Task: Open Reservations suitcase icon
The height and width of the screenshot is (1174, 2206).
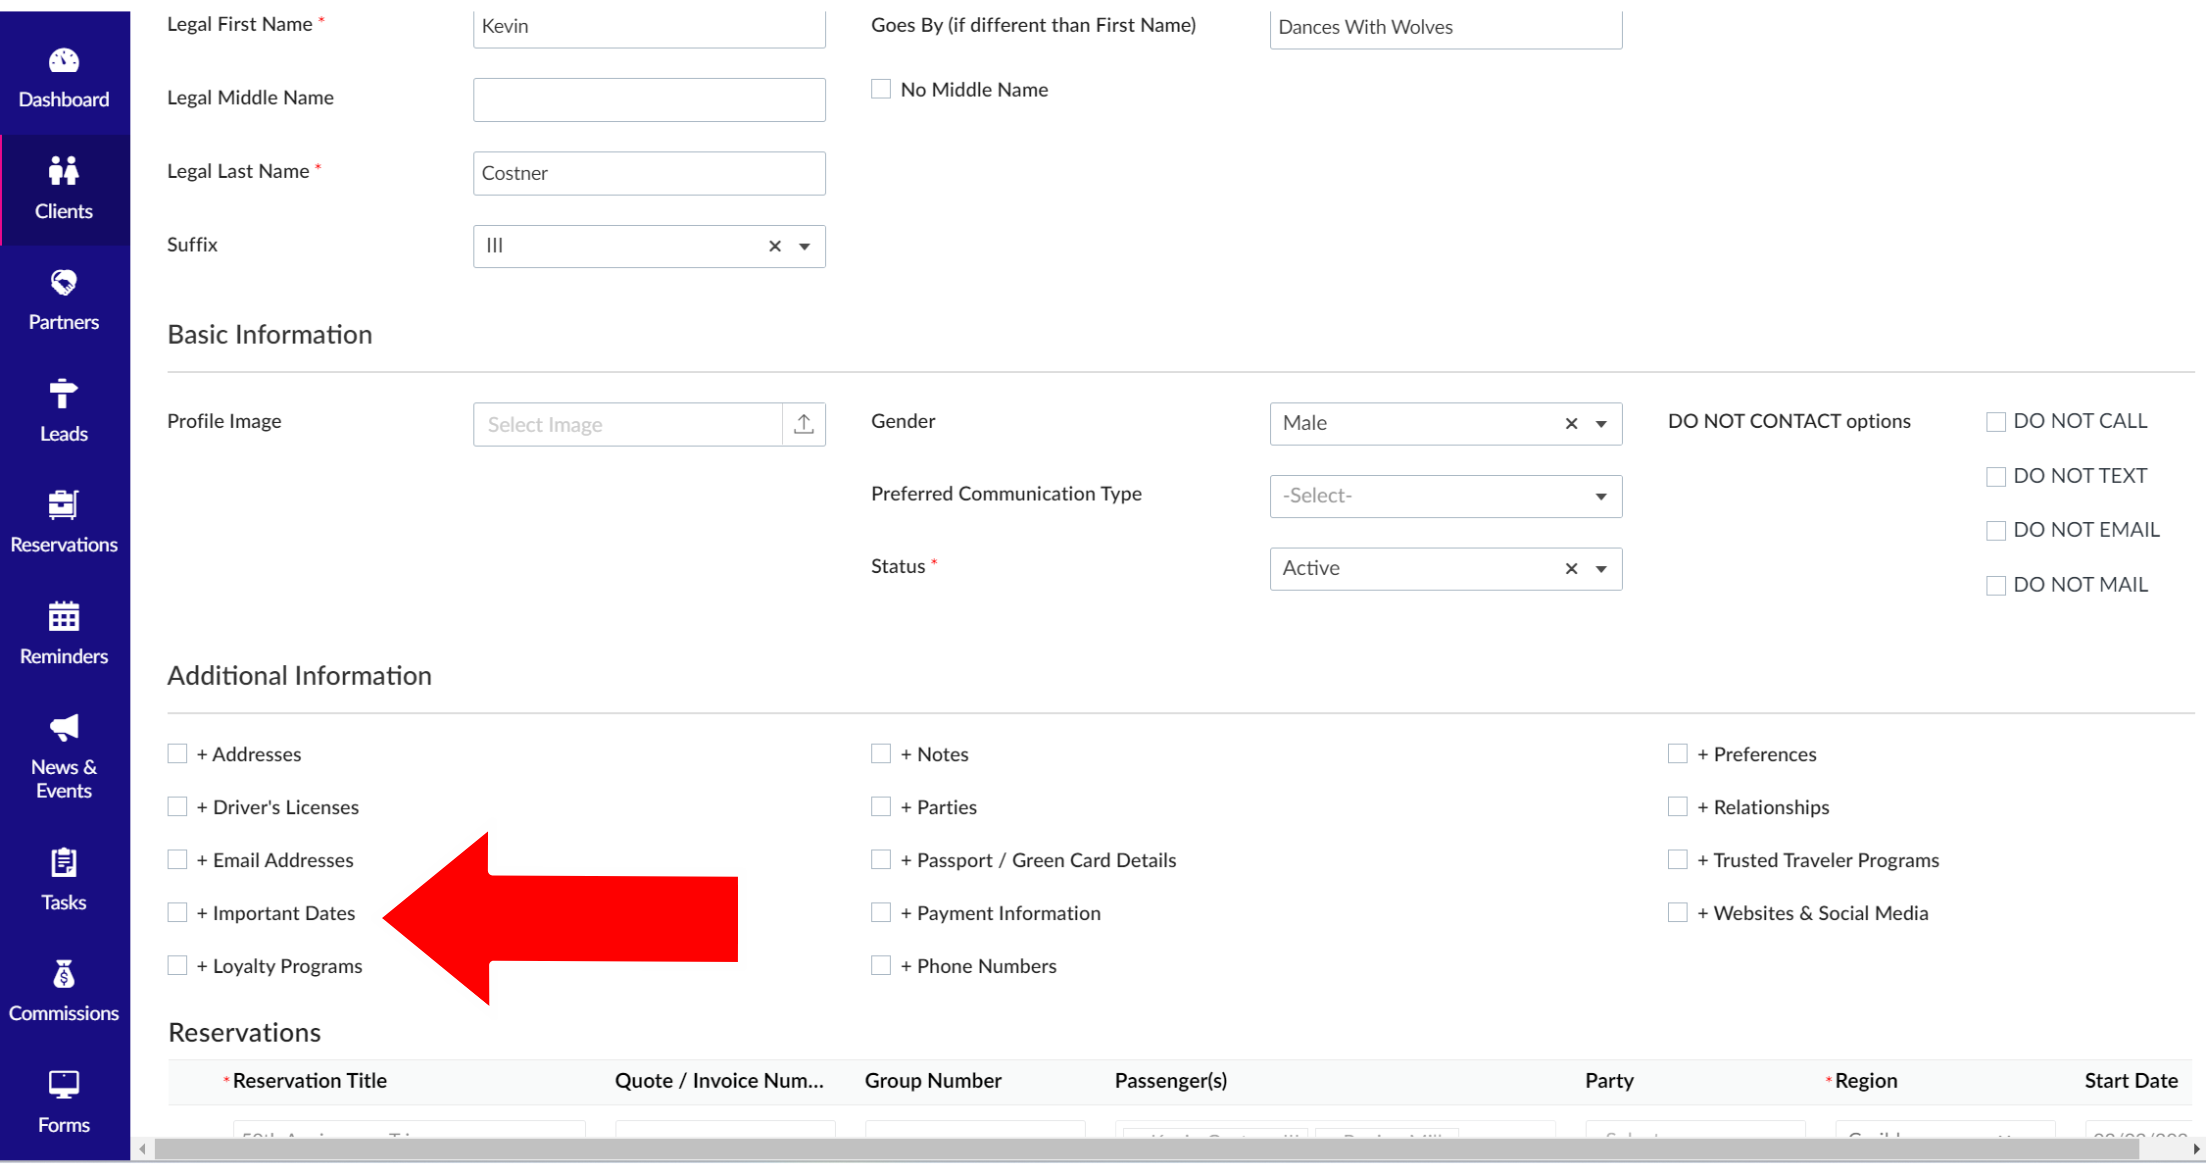Action: [x=63, y=505]
